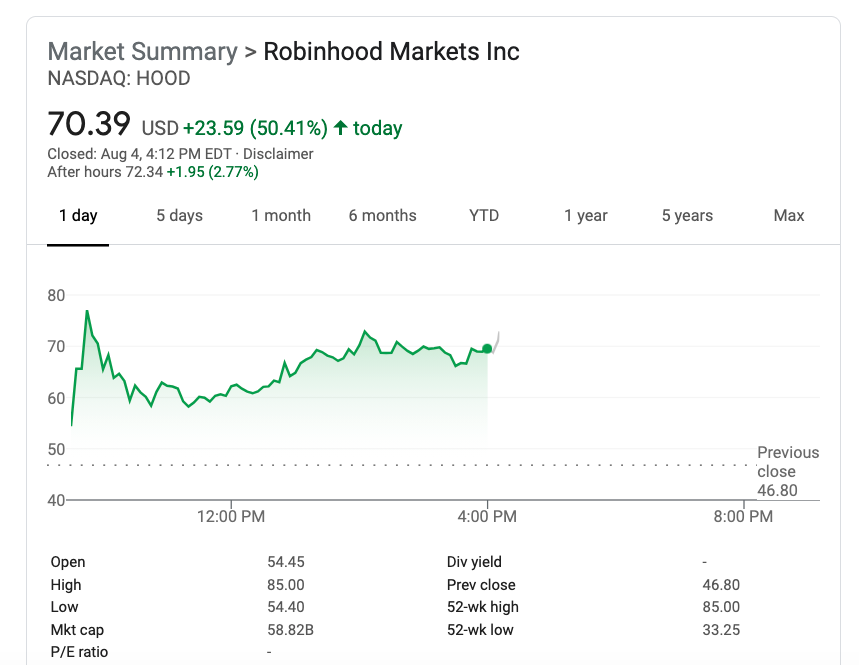Click the green upward arrow indicator

pyautogui.click(x=339, y=127)
